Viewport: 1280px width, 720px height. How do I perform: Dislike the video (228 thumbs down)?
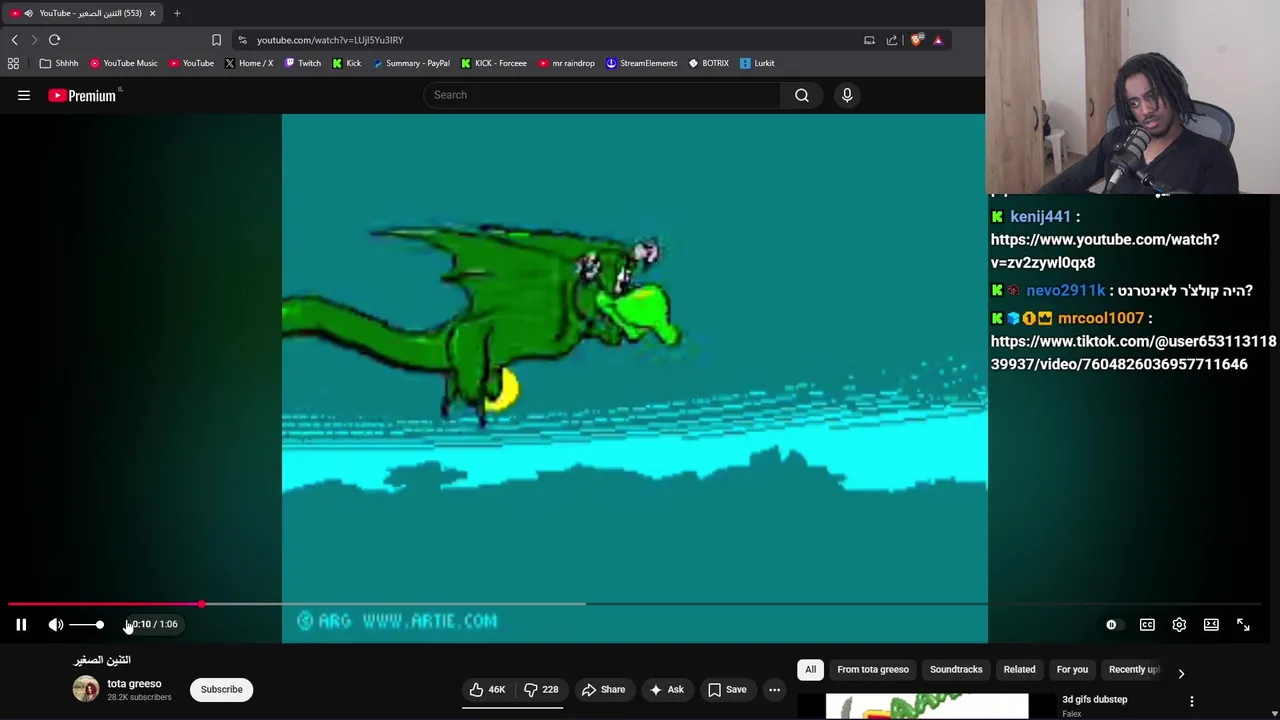[x=541, y=689]
